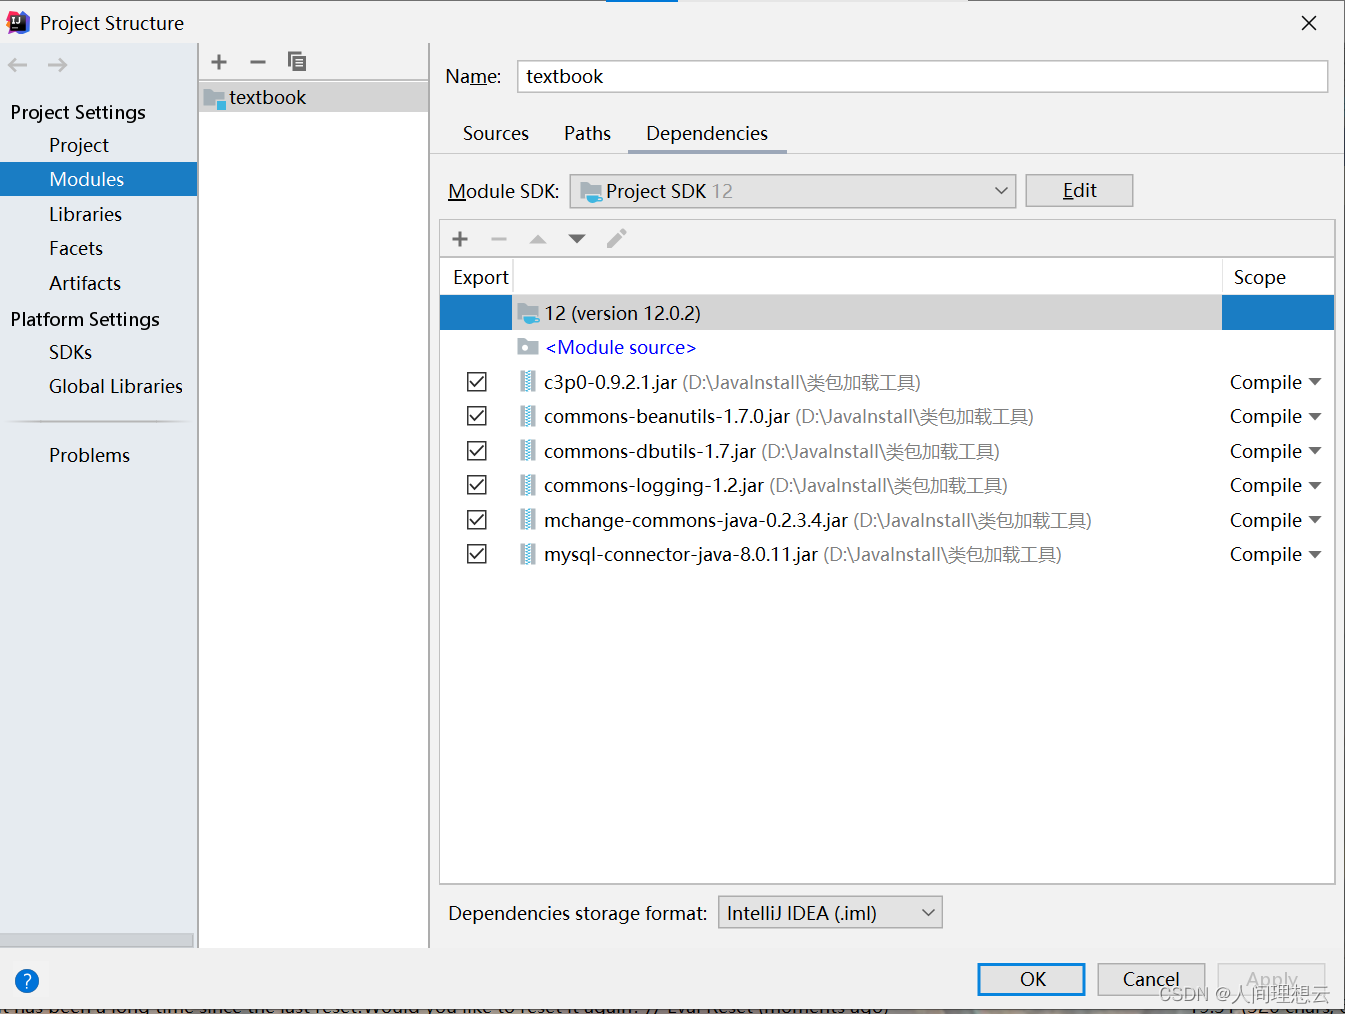Click IntelliJ logo in title bar
Screen dimensions: 1345x1014
tap(18, 22)
